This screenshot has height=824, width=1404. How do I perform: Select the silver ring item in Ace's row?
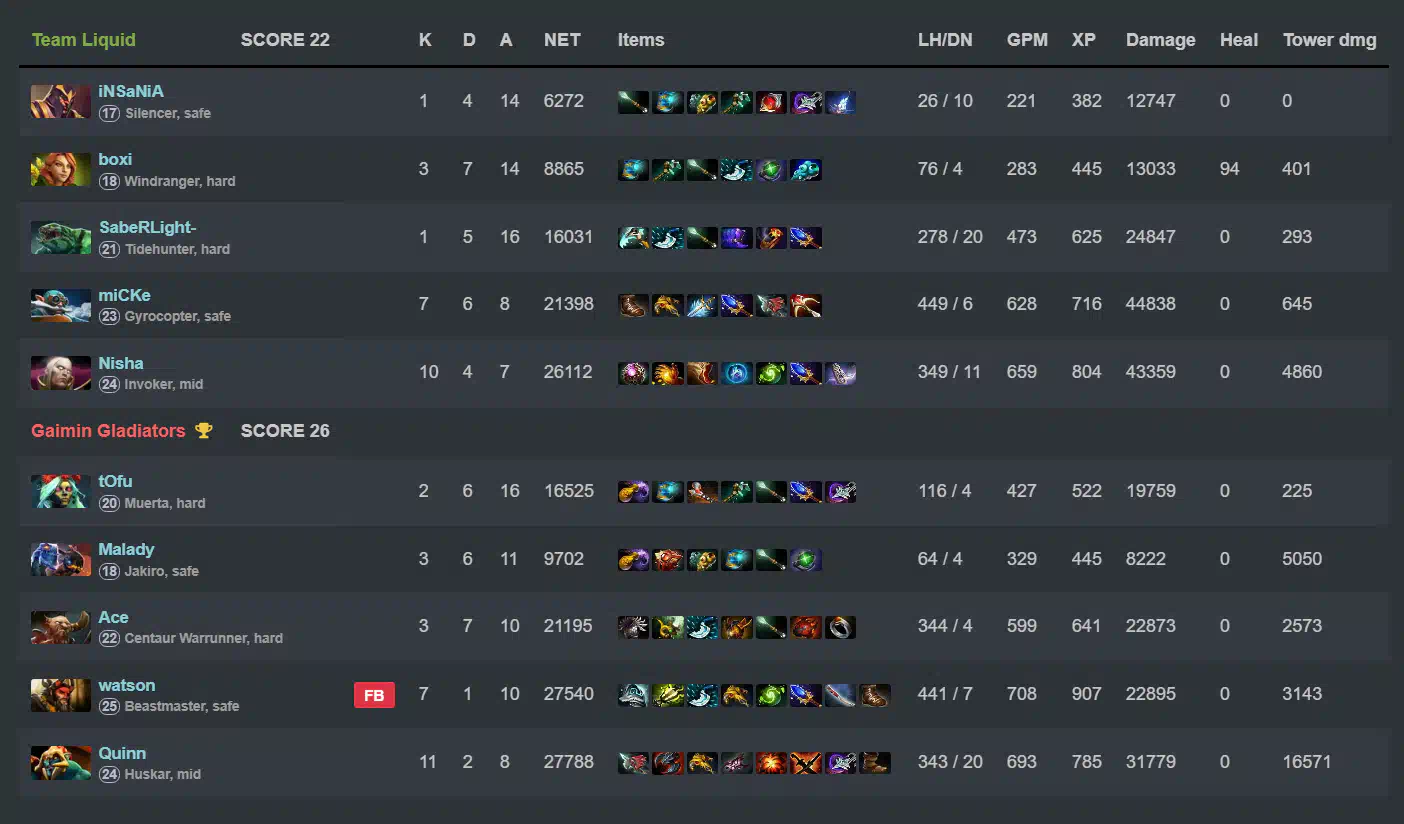tap(840, 627)
